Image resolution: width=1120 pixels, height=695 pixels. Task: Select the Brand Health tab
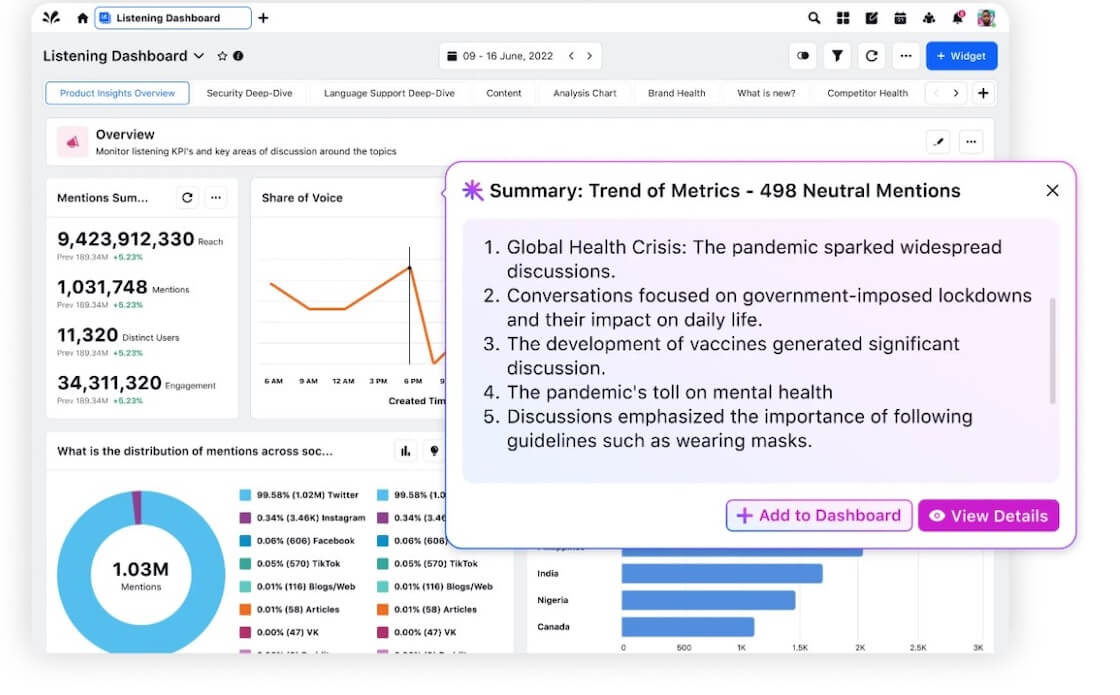click(676, 93)
